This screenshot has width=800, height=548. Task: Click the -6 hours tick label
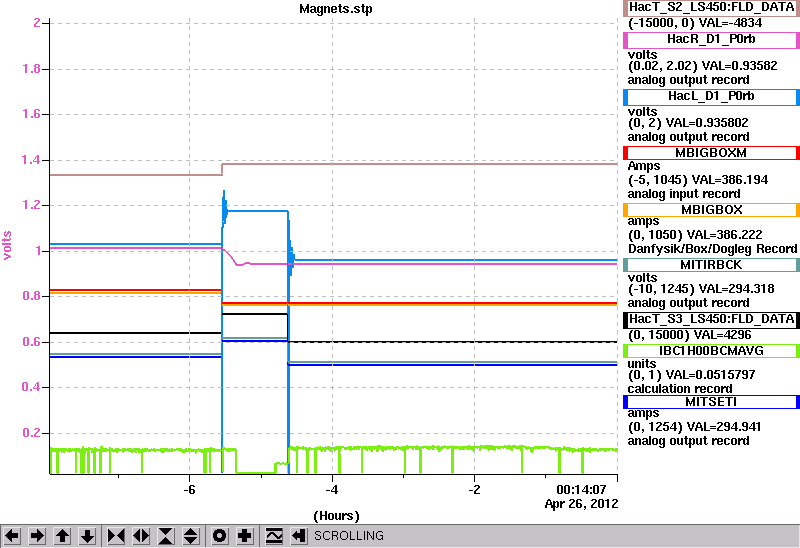click(189, 490)
